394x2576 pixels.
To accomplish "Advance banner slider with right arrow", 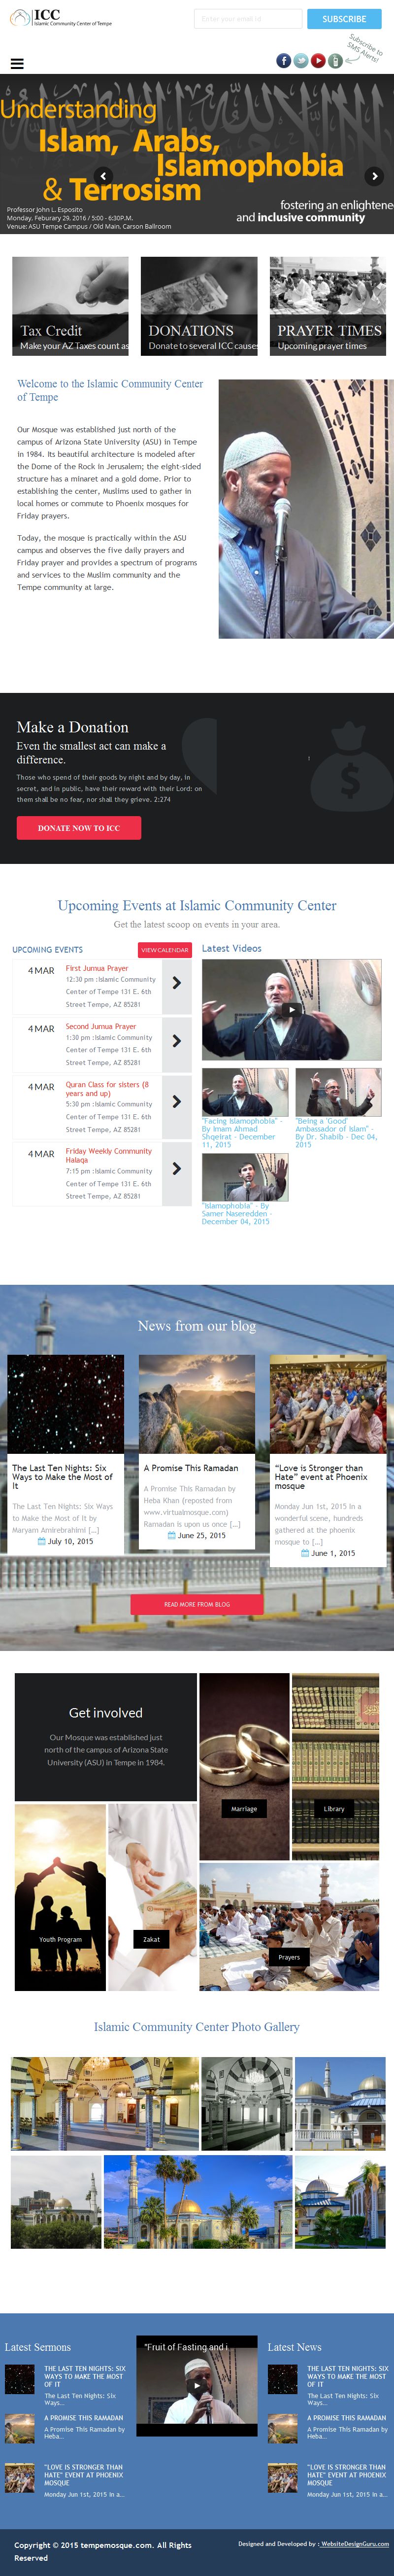I will coord(375,176).
